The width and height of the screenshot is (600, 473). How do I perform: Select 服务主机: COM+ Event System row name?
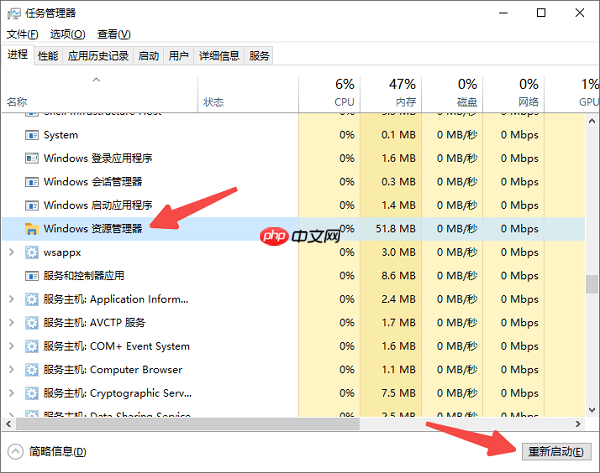pos(117,346)
